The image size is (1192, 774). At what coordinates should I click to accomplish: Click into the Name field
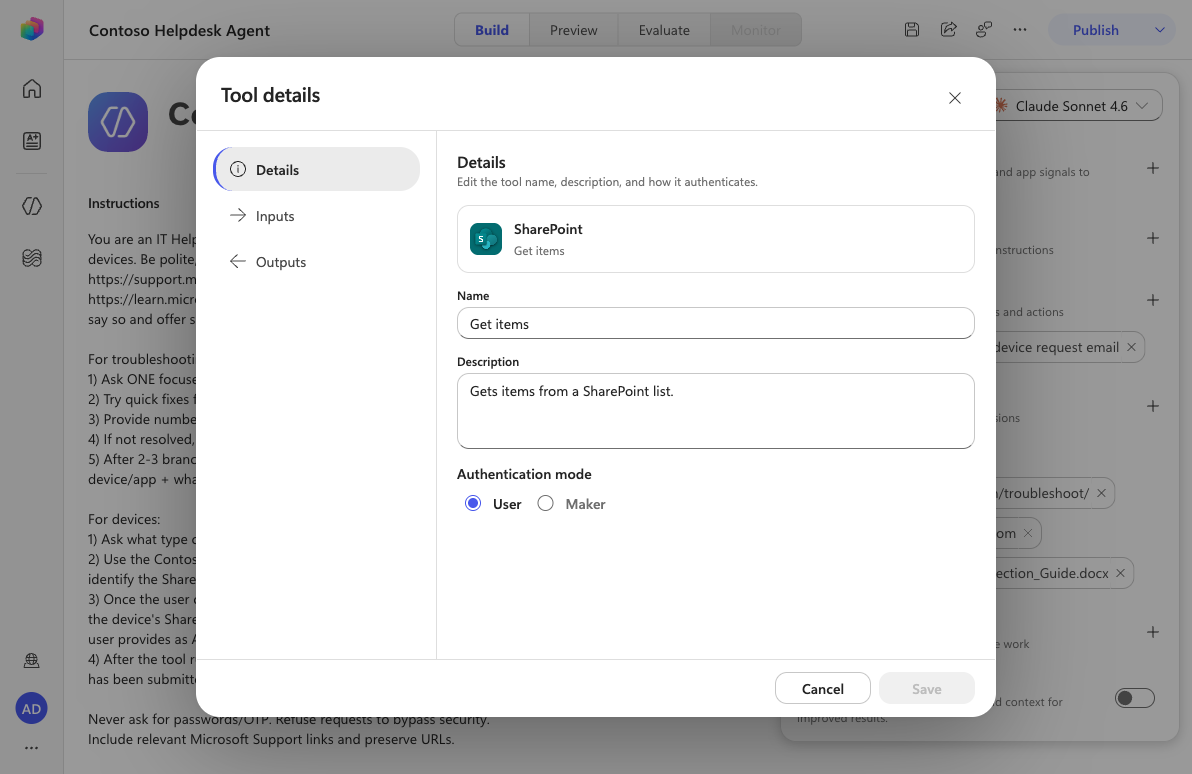[x=715, y=323]
